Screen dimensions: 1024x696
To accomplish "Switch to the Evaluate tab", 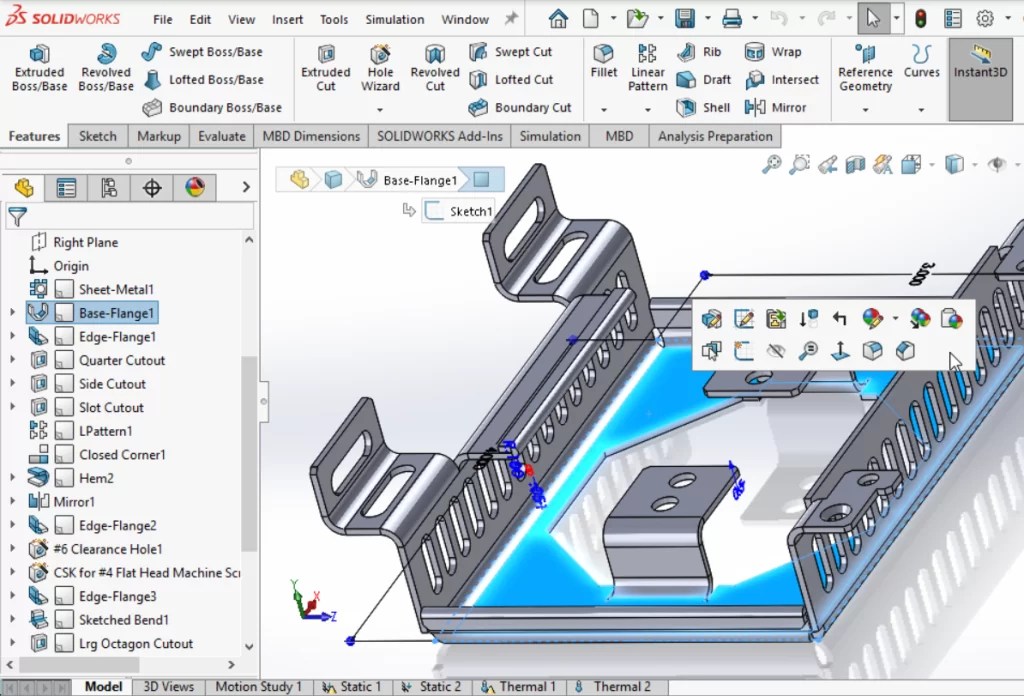I will [x=221, y=136].
